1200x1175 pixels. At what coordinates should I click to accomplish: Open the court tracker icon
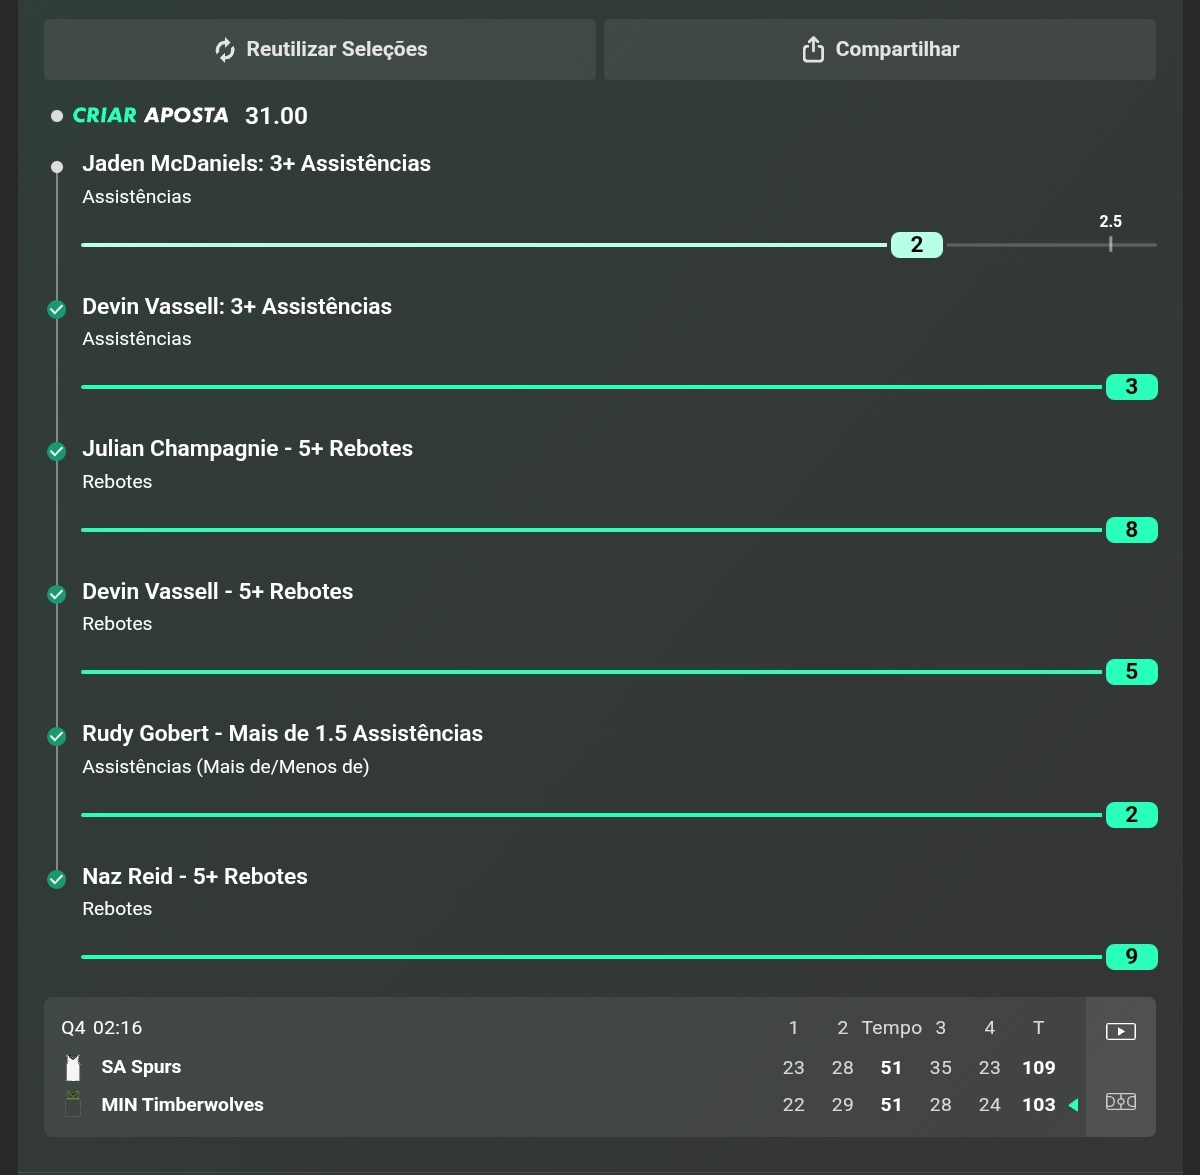click(x=1121, y=1102)
